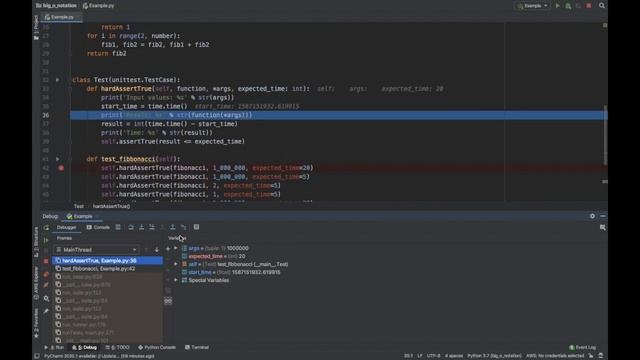Open the Run tool window tab
640x360 pixels.
[x=54, y=347]
